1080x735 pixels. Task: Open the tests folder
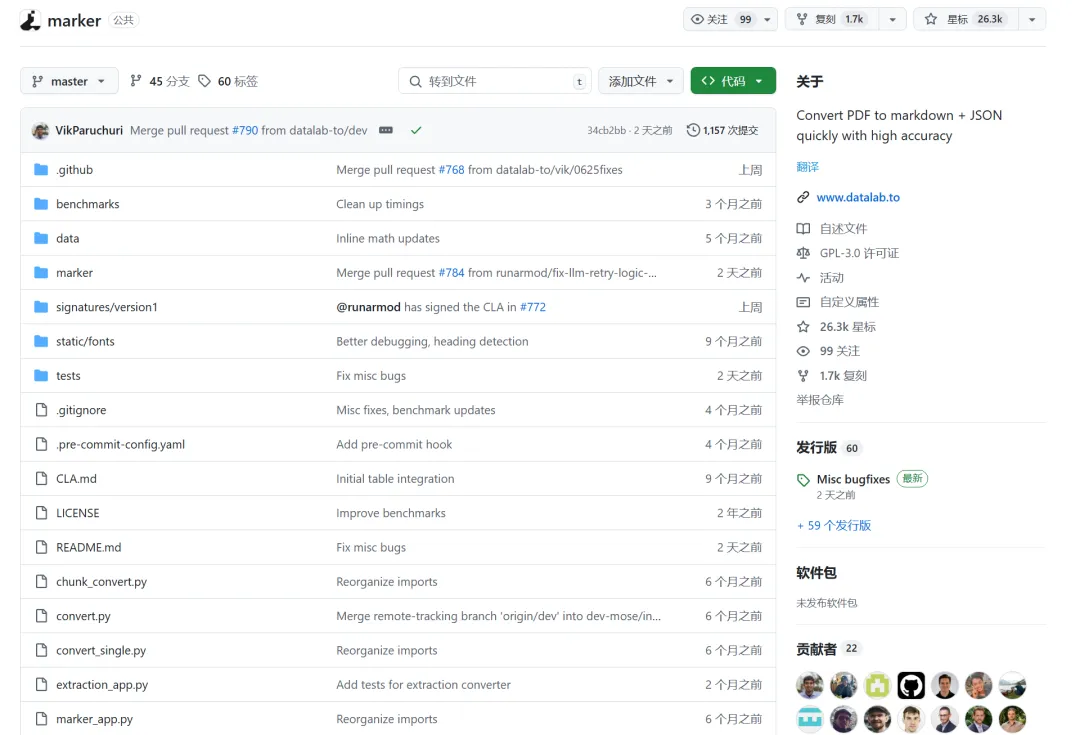68,375
